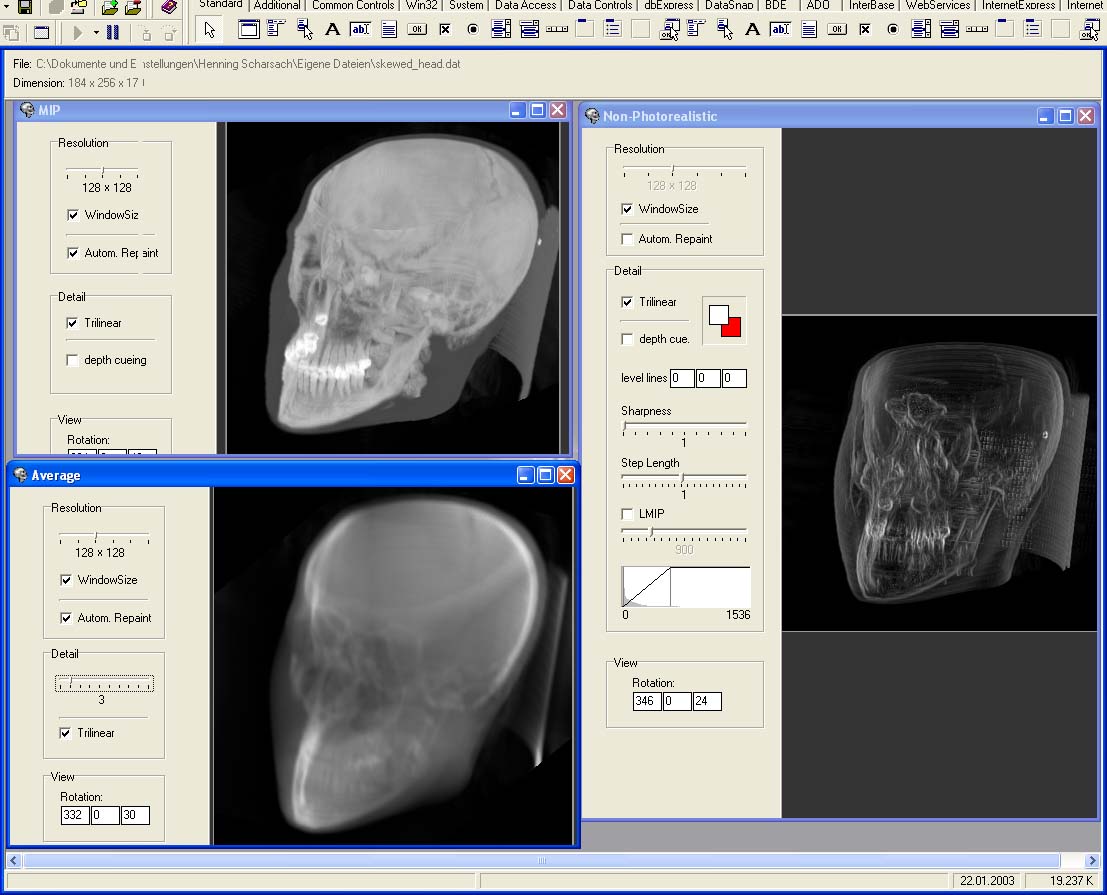The height and width of the screenshot is (895, 1107).
Task: Enable depth cueing in the MIP window
Action: click(x=72, y=360)
